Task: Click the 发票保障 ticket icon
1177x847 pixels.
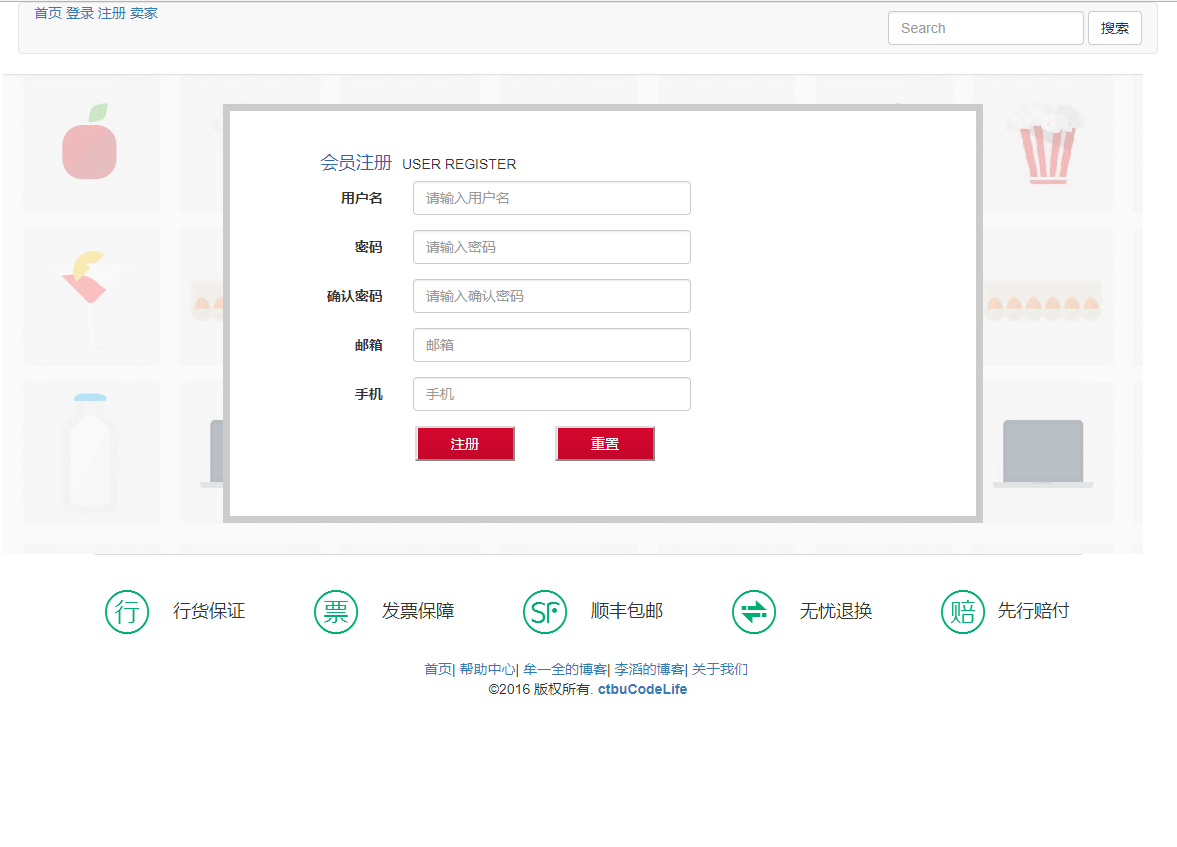Action: [x=335, y=611]
